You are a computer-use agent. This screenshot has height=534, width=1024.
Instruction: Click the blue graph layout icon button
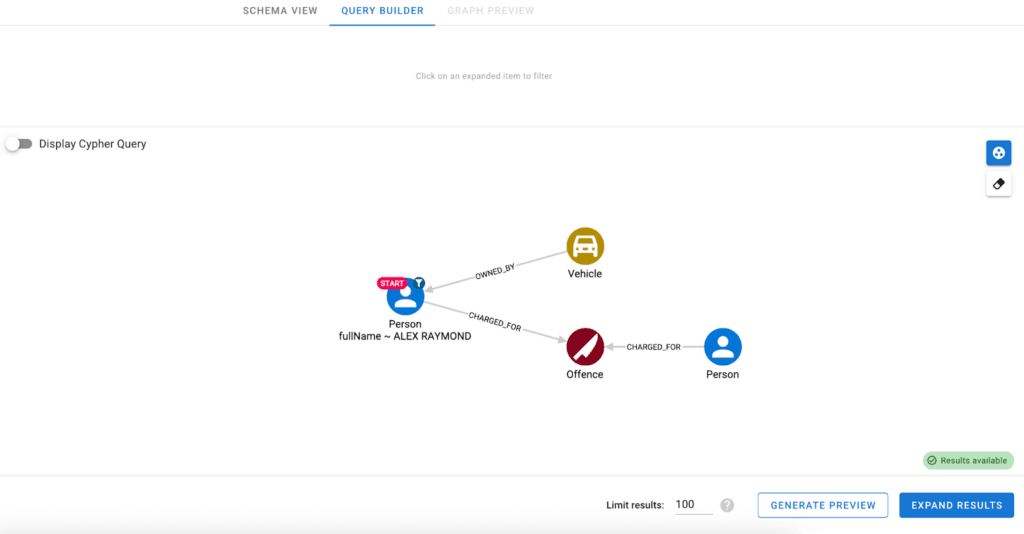pyautogui.click(x=998, y=153)
